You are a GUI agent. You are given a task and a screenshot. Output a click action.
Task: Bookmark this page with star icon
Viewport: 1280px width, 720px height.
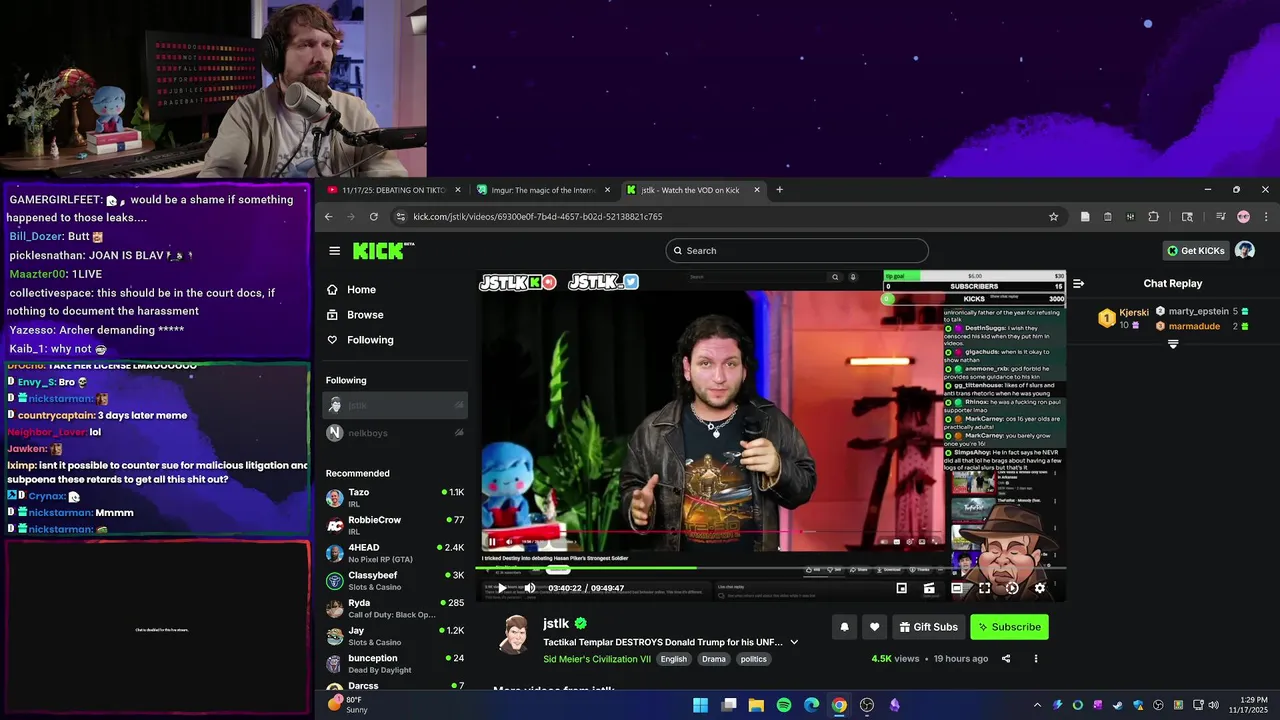coord(1053,217)
